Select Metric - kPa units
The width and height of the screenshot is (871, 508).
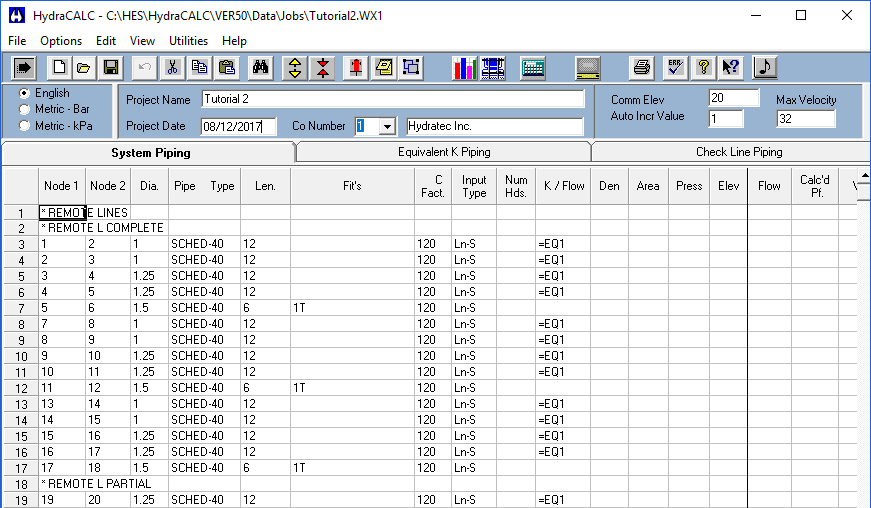point(24,125)
